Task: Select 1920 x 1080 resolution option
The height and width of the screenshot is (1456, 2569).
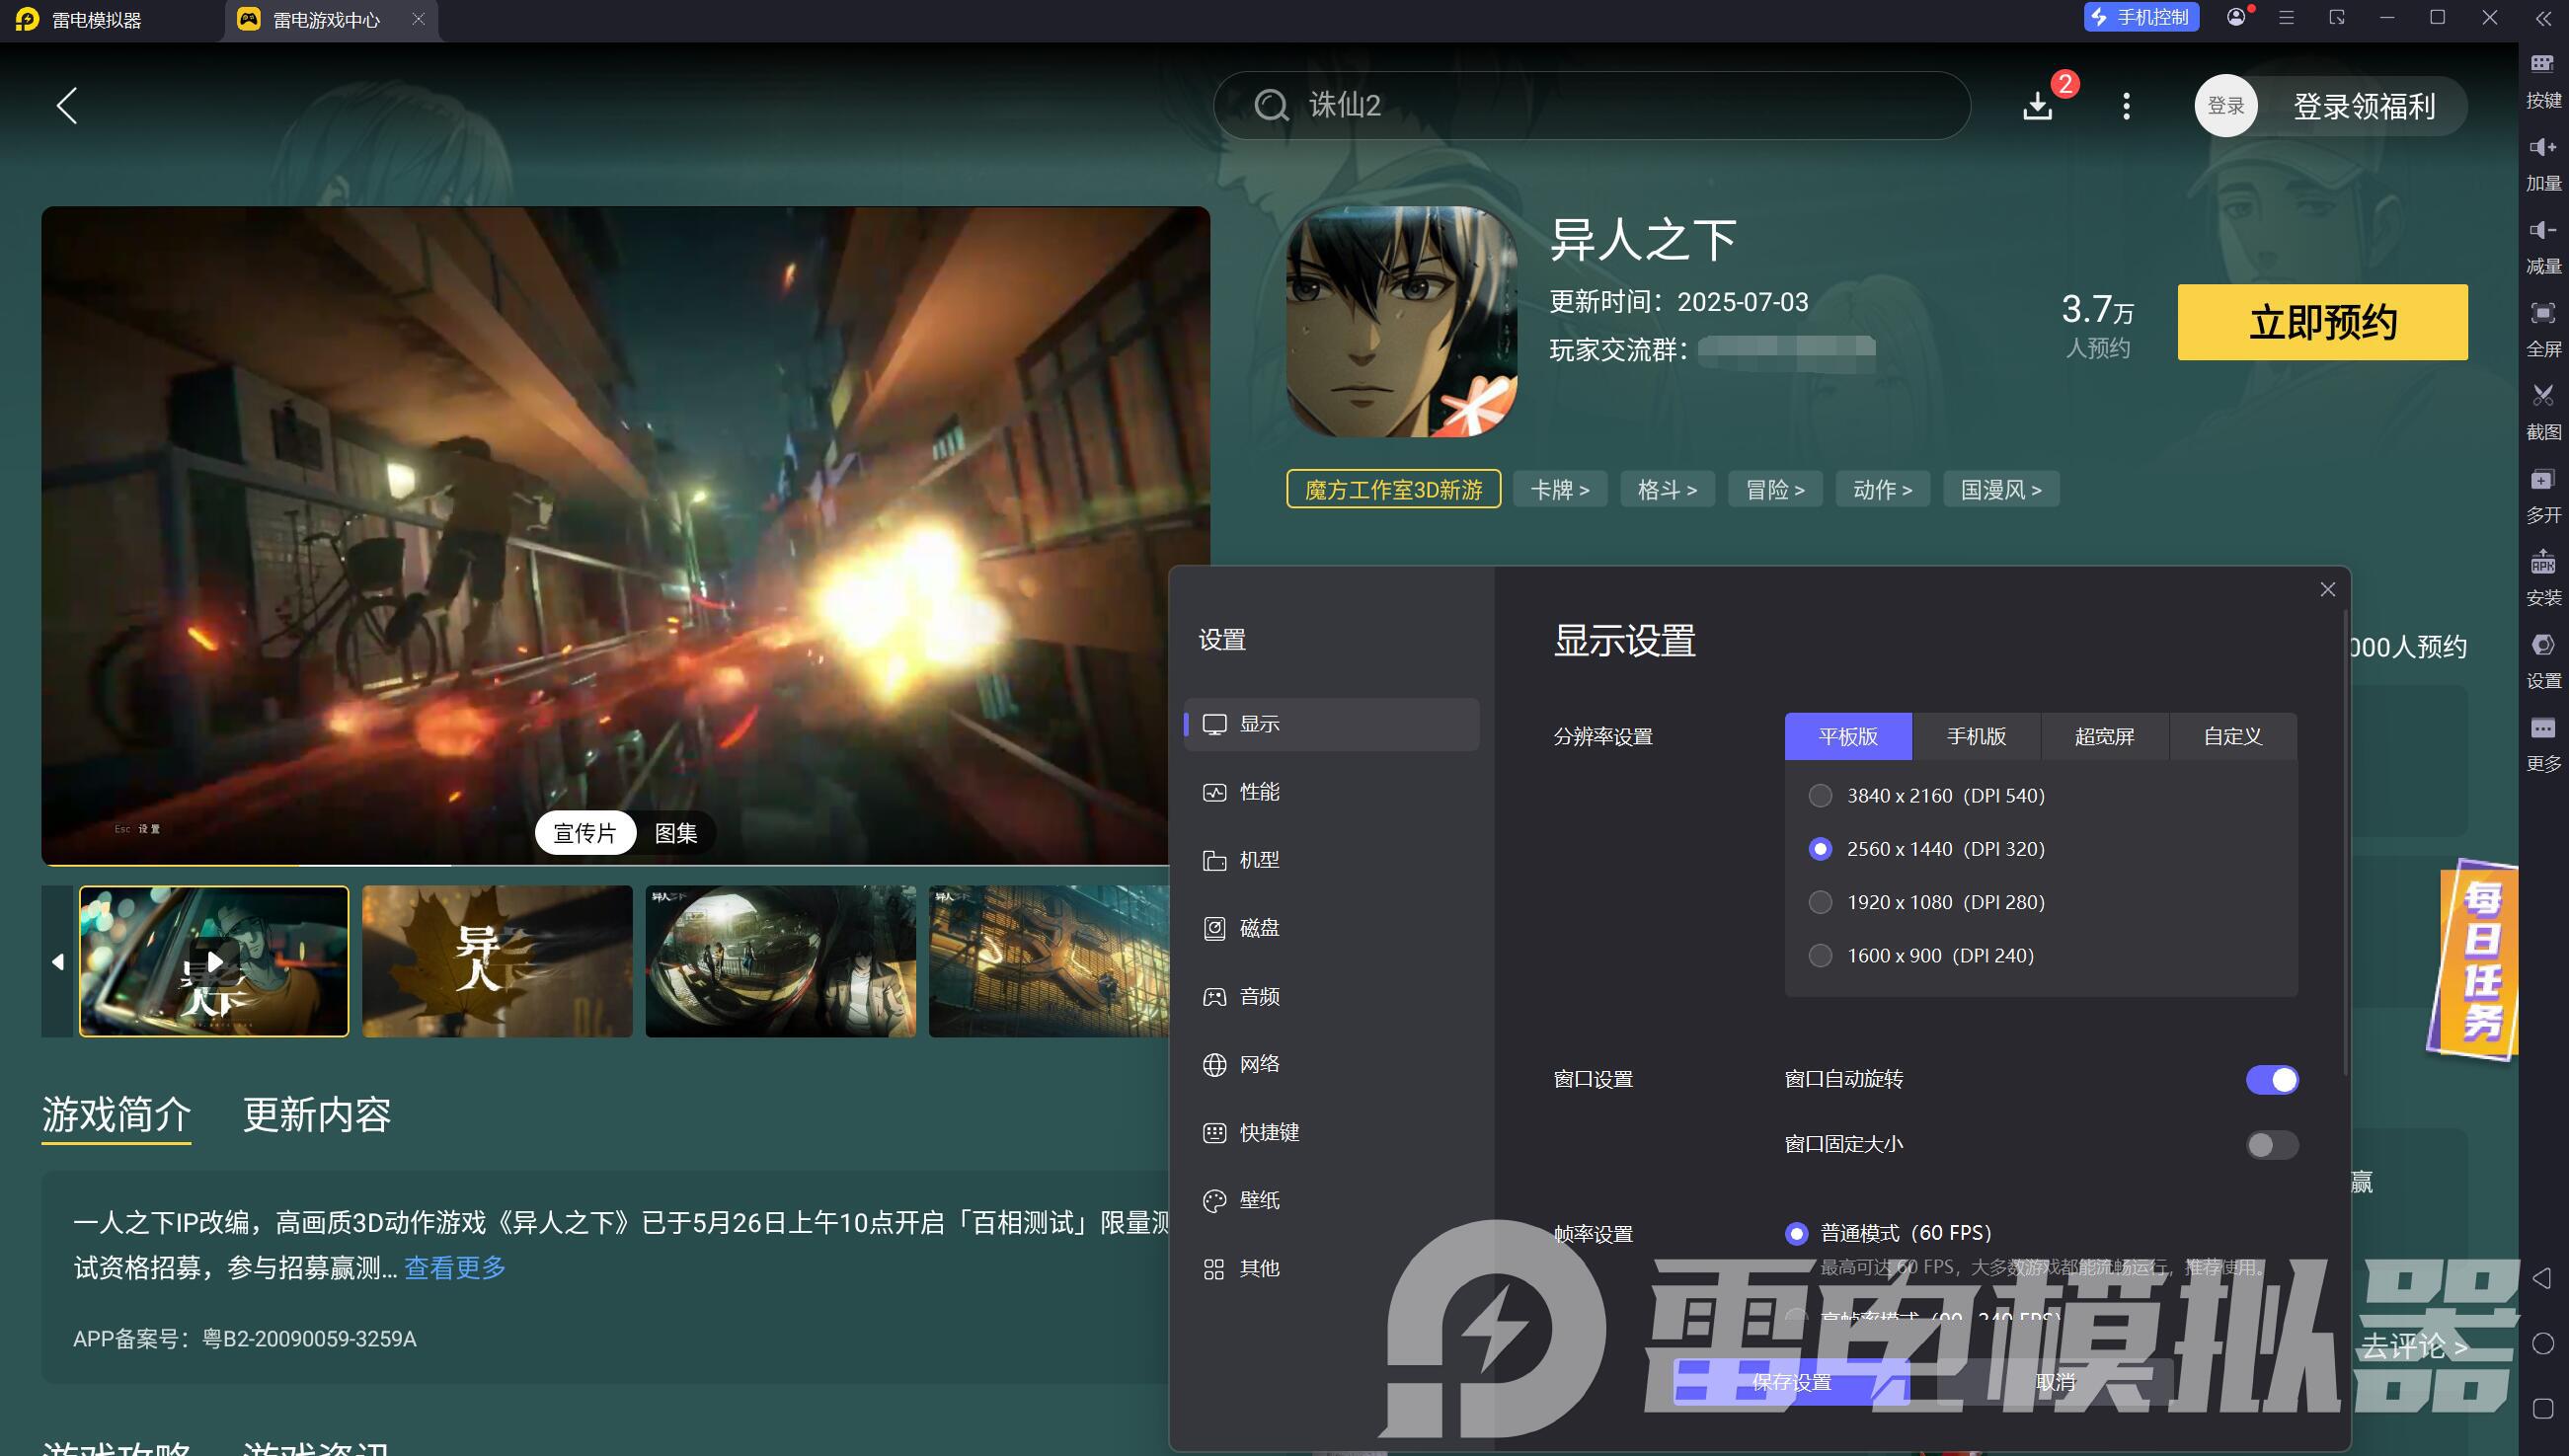Action: point(1820,902)
